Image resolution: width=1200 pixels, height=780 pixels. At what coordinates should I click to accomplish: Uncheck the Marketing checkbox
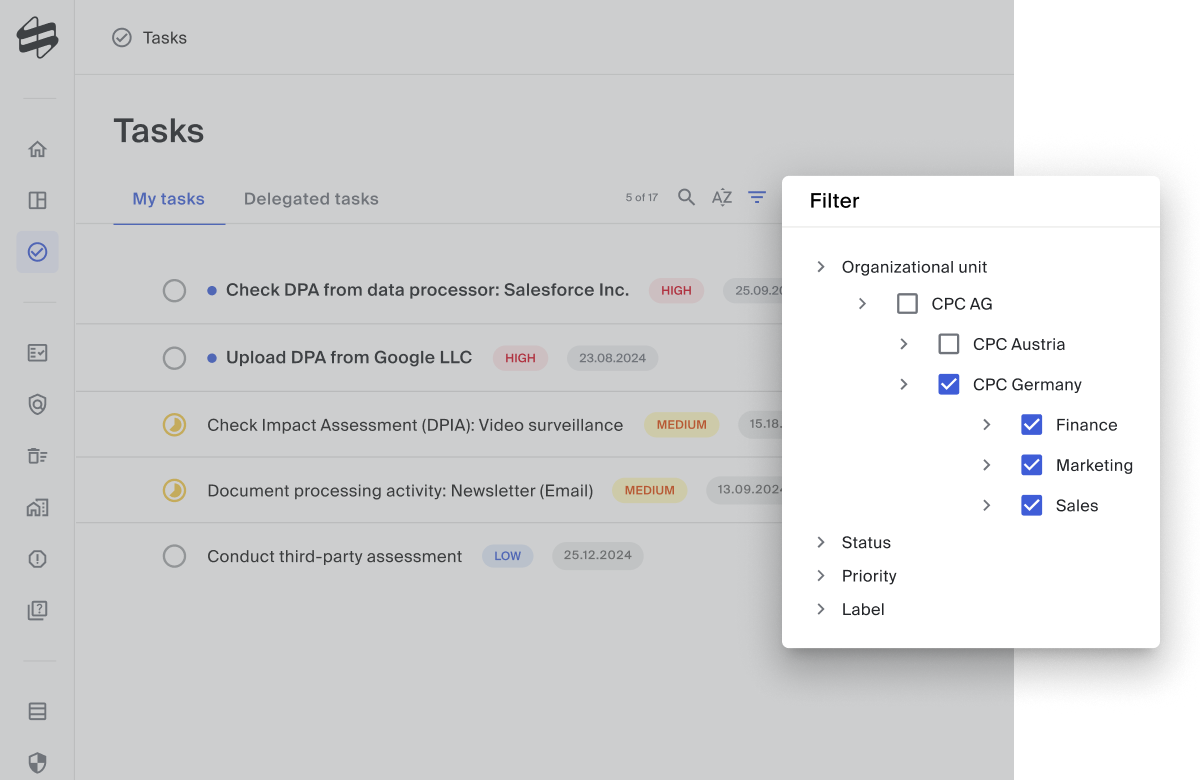[1031, 465]
